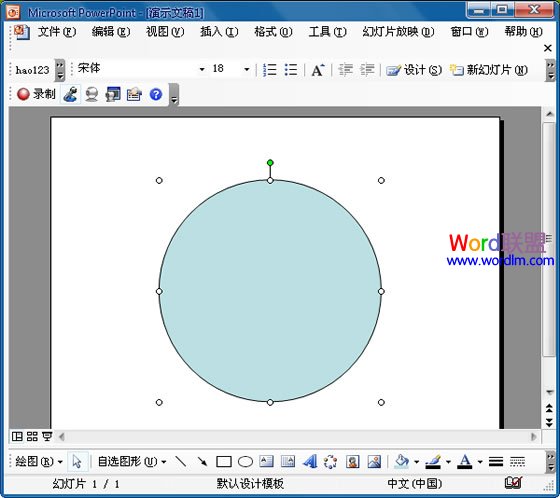Select the Oval drawing tool

click(x=245, y=462)
